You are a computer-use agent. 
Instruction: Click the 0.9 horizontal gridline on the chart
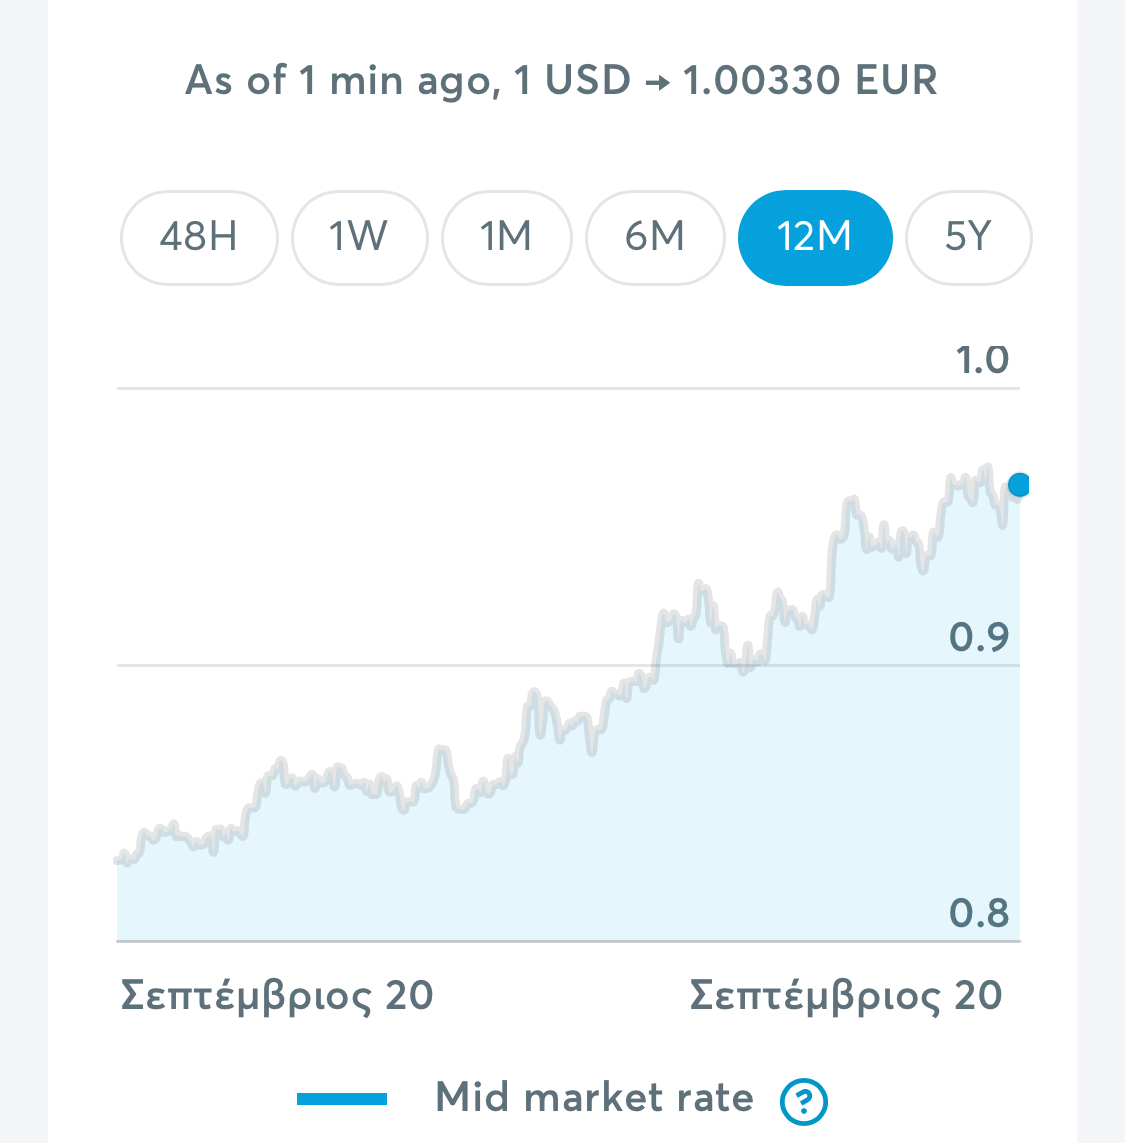point(365,666)
